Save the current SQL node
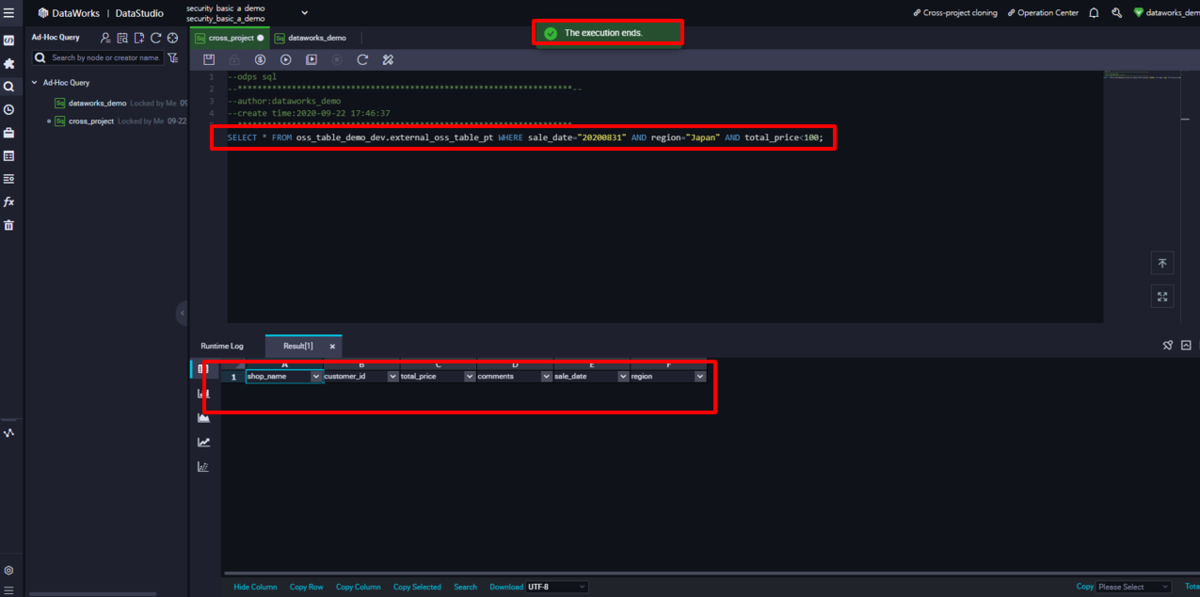The width and height of the screenshot is (1200, 597). coord(209,60)
